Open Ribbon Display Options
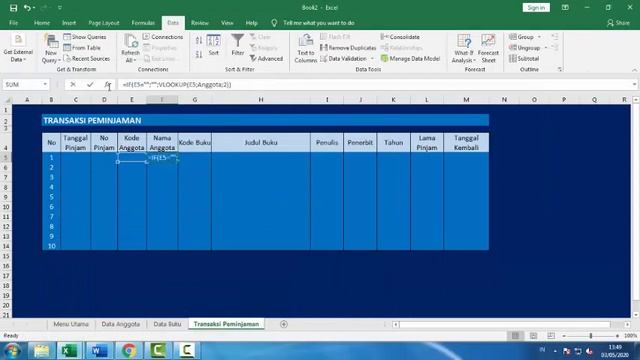The width and height of the screenshot is (640, 360). coord(565,8)
